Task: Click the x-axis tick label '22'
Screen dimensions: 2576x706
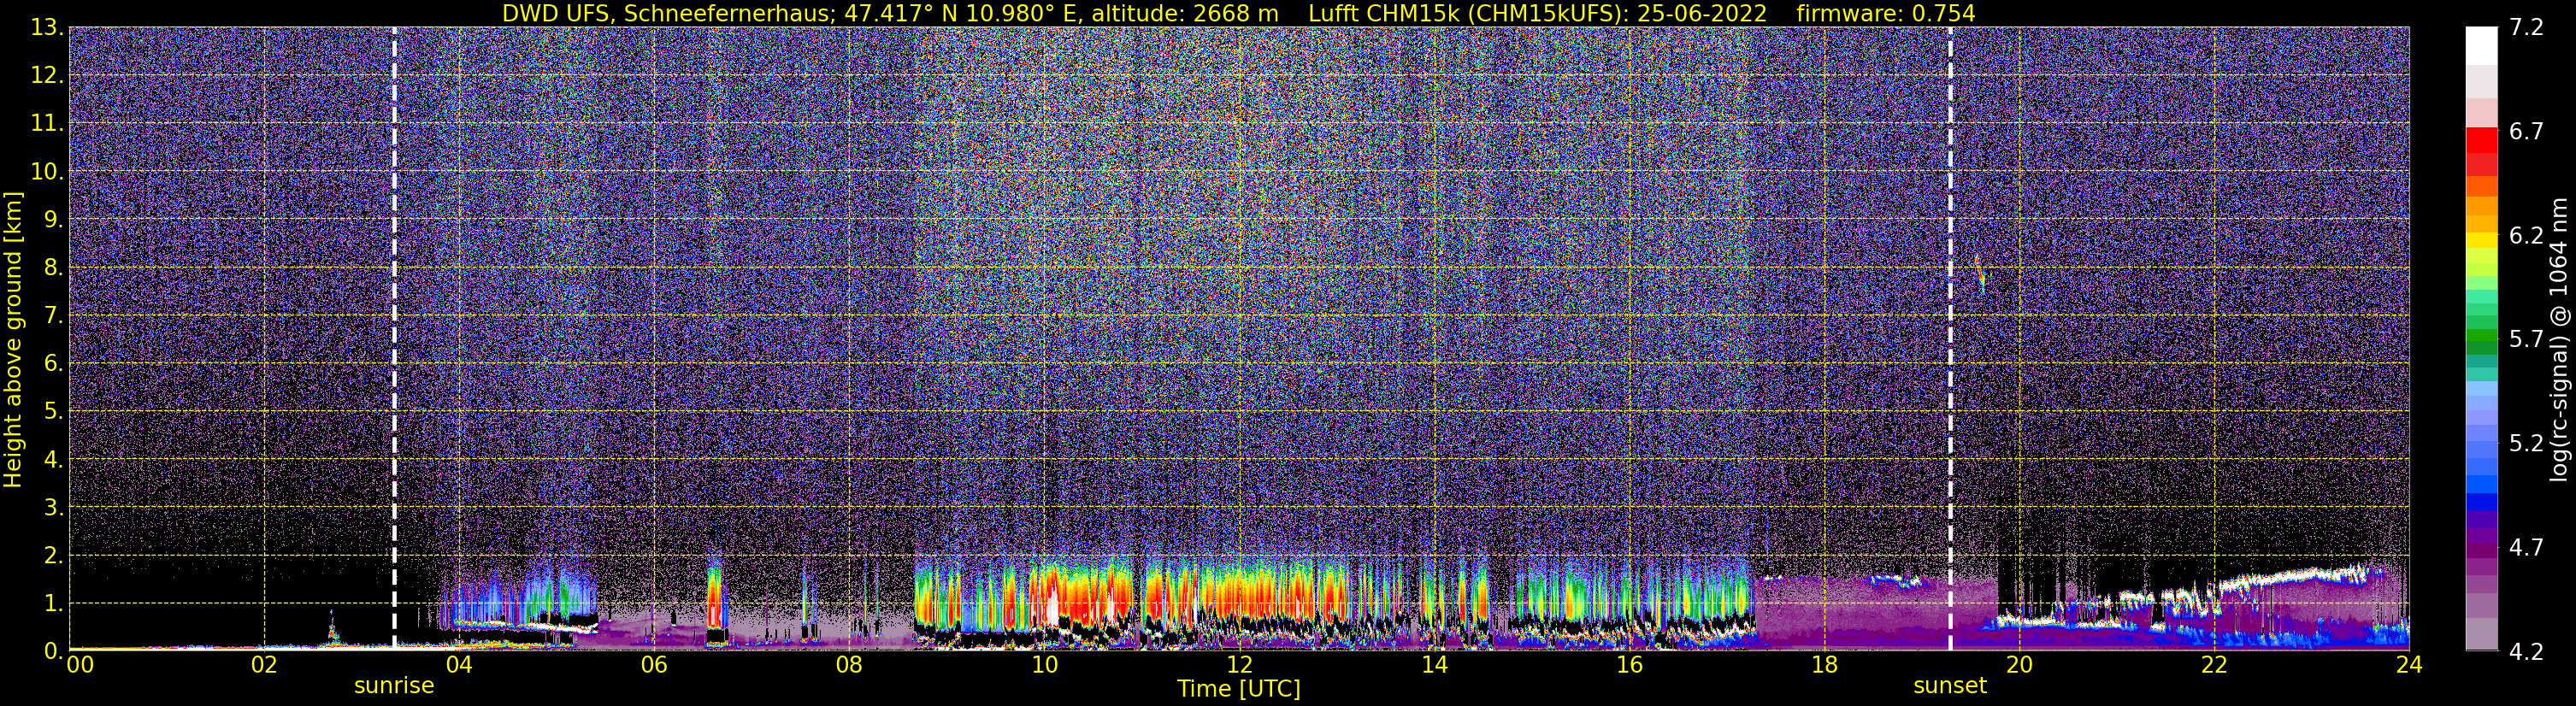Action: pos(2214,665)
